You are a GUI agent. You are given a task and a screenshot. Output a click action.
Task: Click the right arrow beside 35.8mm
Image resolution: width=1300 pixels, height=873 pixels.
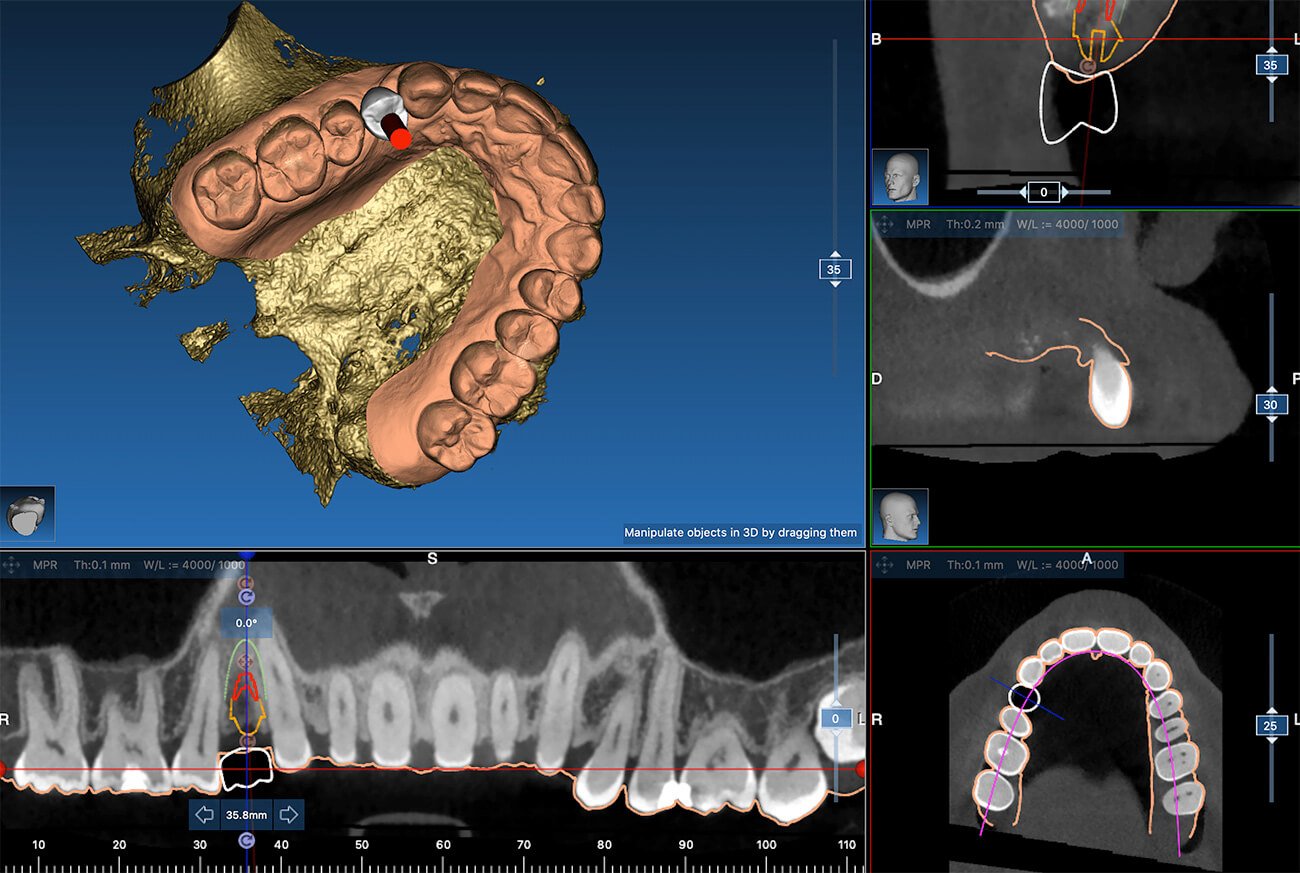[x=289, y=815]
